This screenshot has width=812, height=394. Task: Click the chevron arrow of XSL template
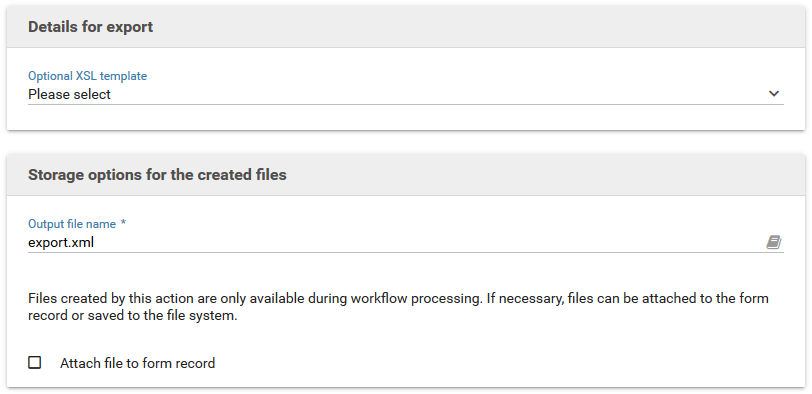pos(774,94)
